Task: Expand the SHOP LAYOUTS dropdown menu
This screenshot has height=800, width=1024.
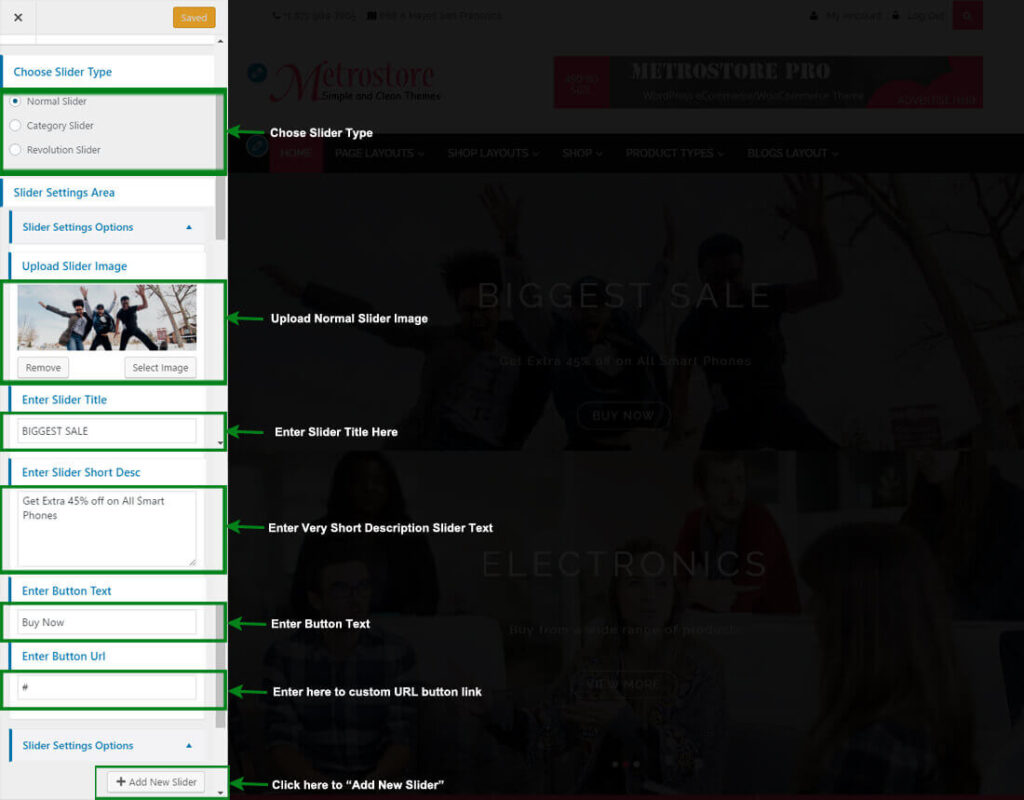Action: pos(493,153)
